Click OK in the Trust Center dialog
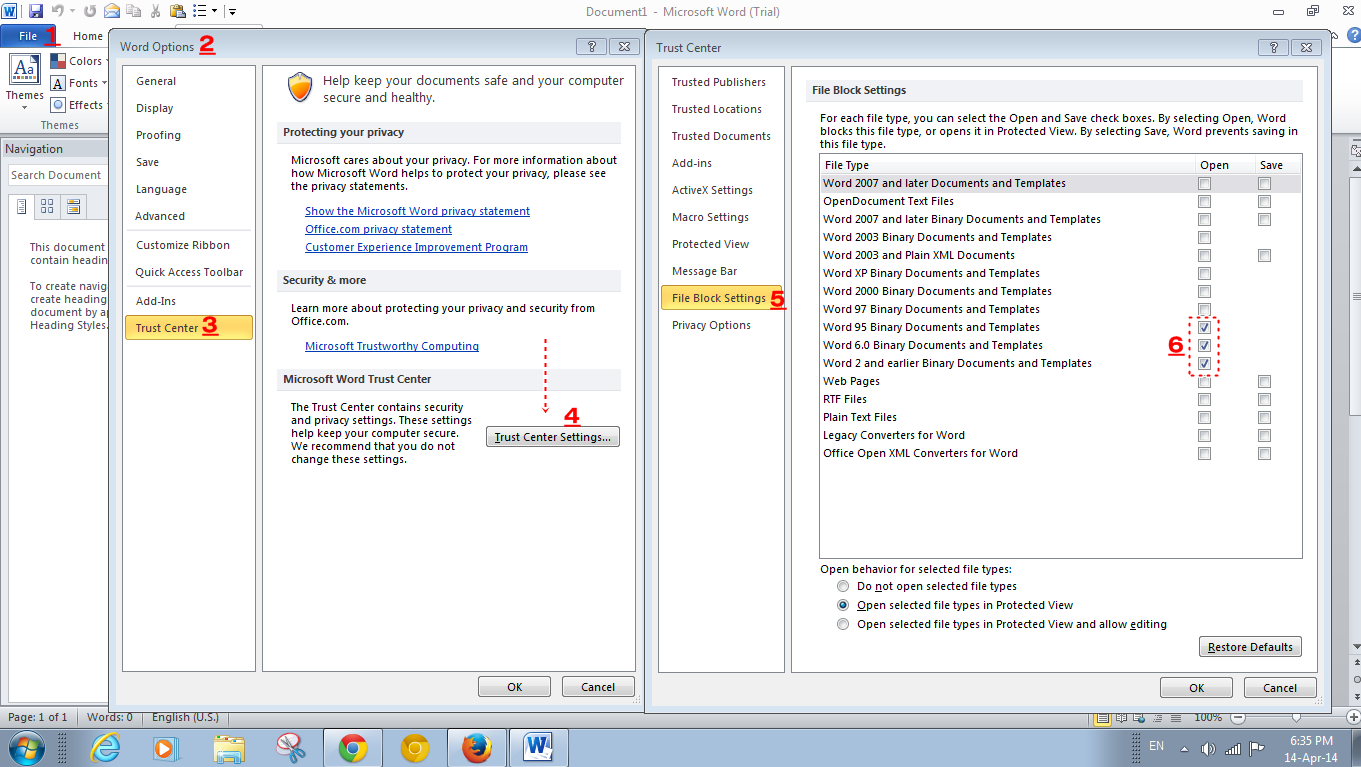Screen dimensions: 1361x767 click(1196, 687)
